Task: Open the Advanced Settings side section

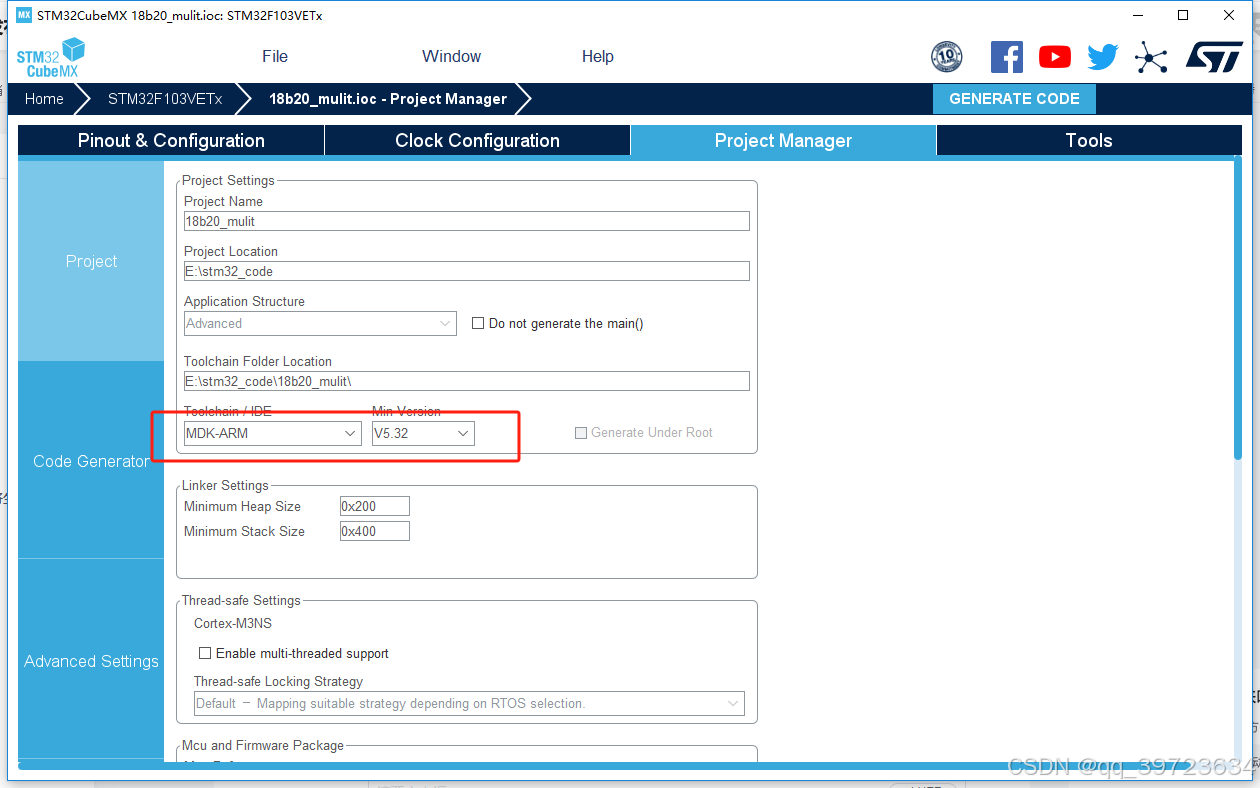Action: (x=91, y=661)
